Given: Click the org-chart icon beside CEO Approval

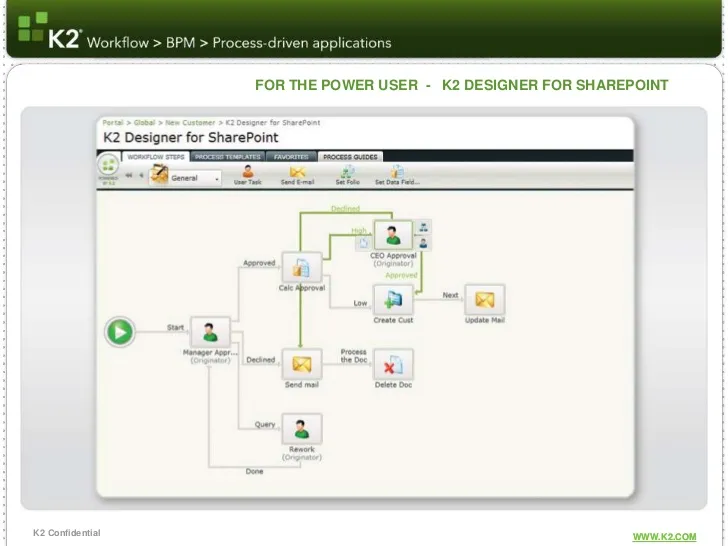Looking at the screenshot, I should click(423, 228).
